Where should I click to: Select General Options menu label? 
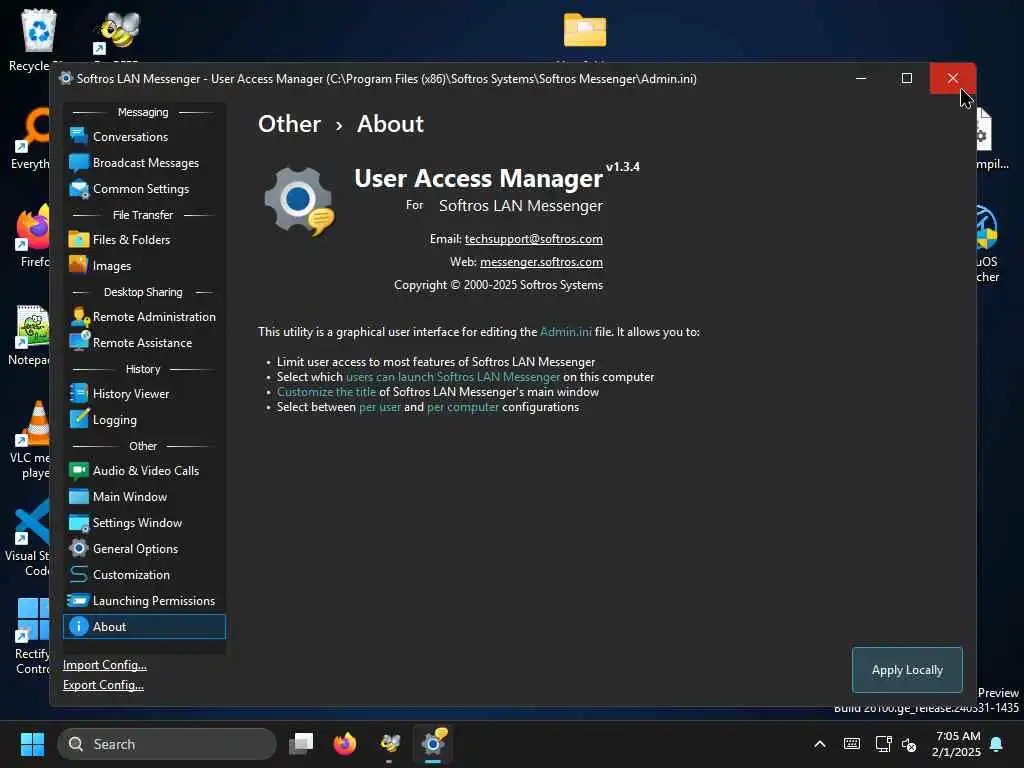pyautogui.click(x=135, y=549)
